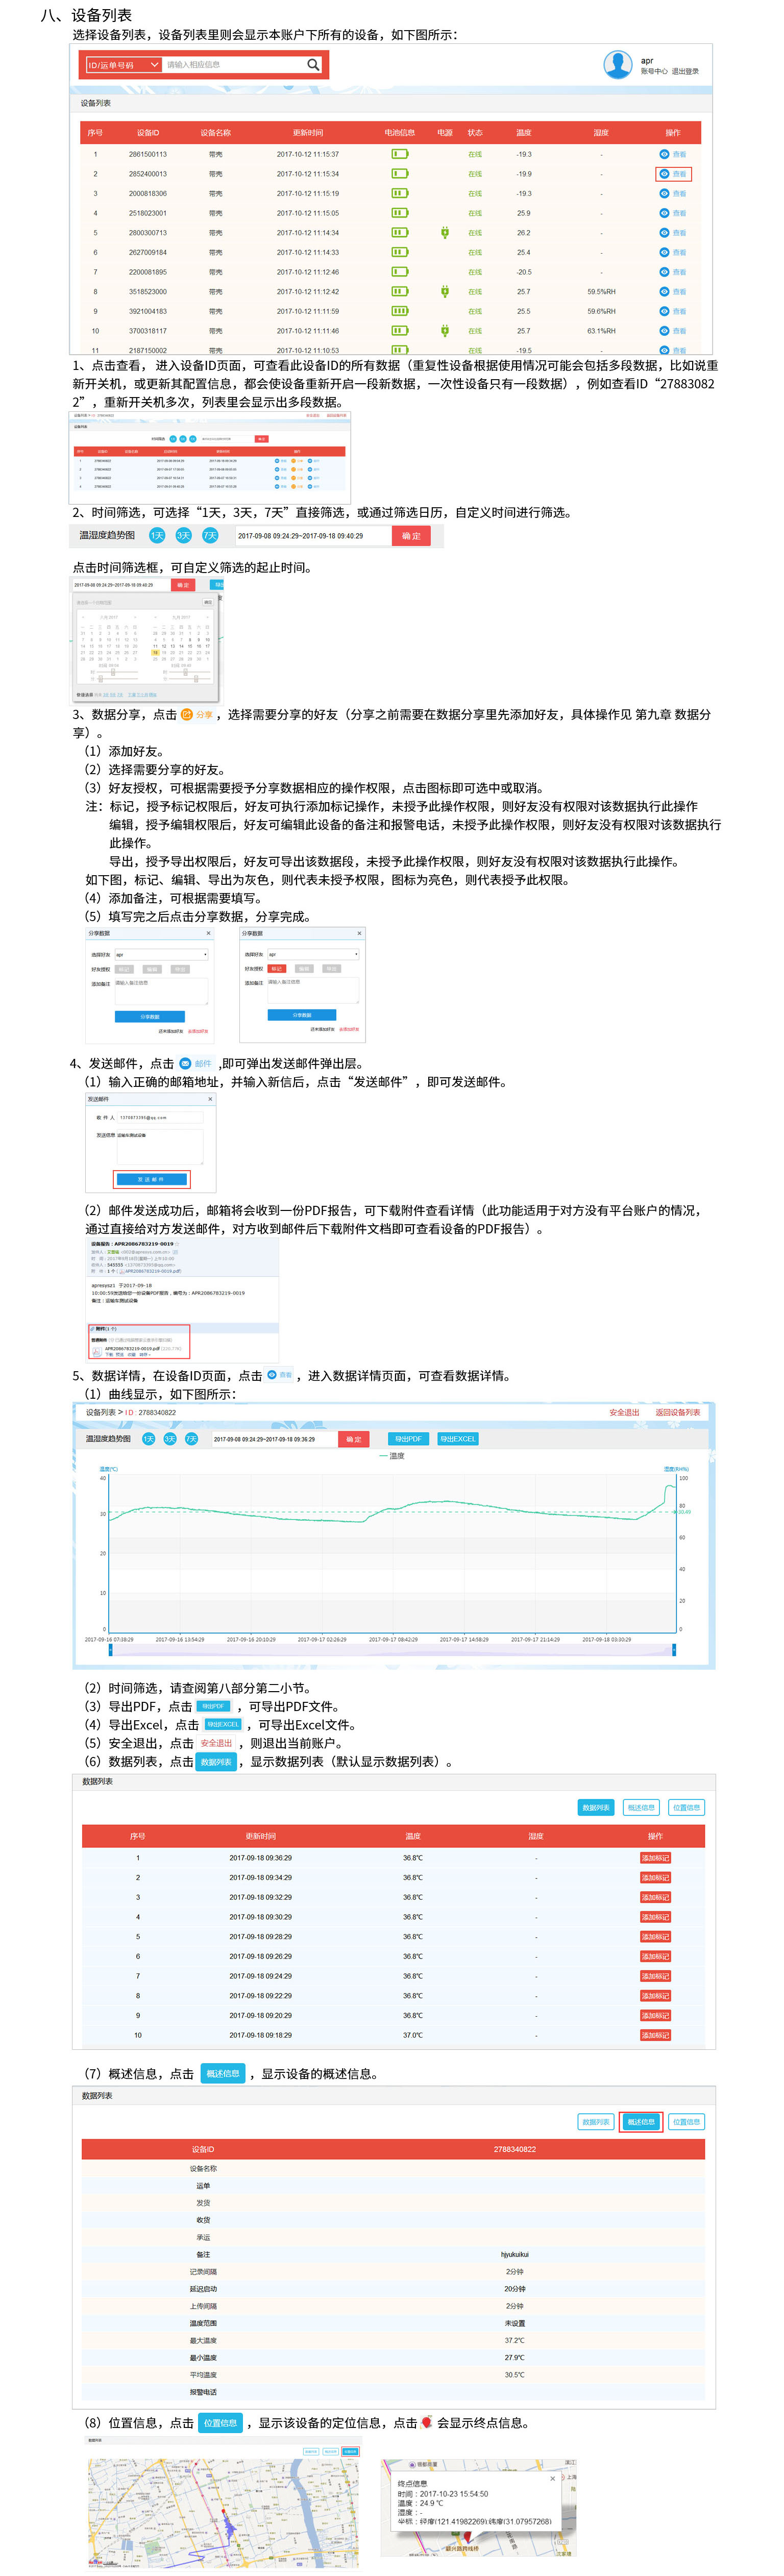
Task: Click the date range field 2017-09-08 09:24:29~2017-09-18 09:40:29
Action: pyautogui.click(x=313, y=536)
